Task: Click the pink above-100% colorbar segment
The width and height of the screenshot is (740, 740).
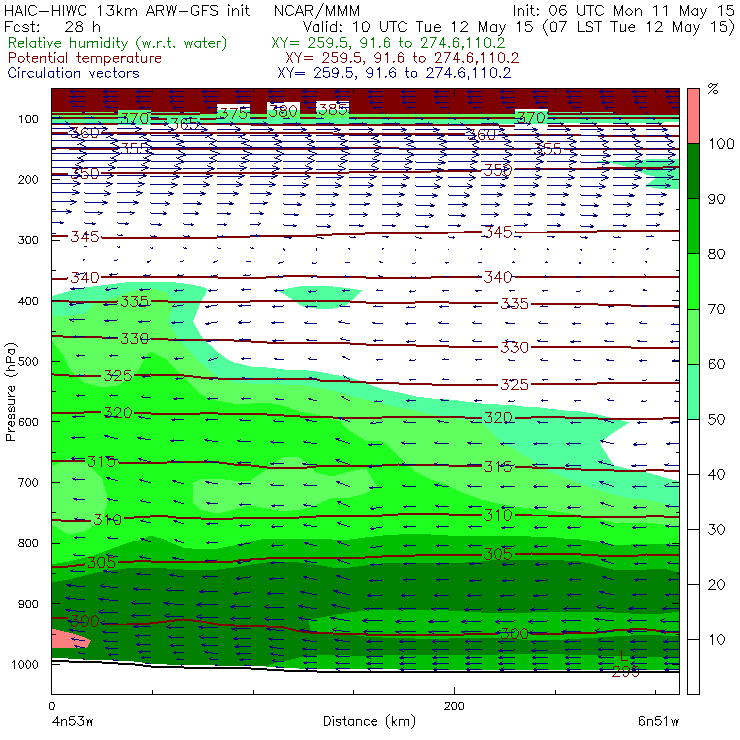Action: 693,116
